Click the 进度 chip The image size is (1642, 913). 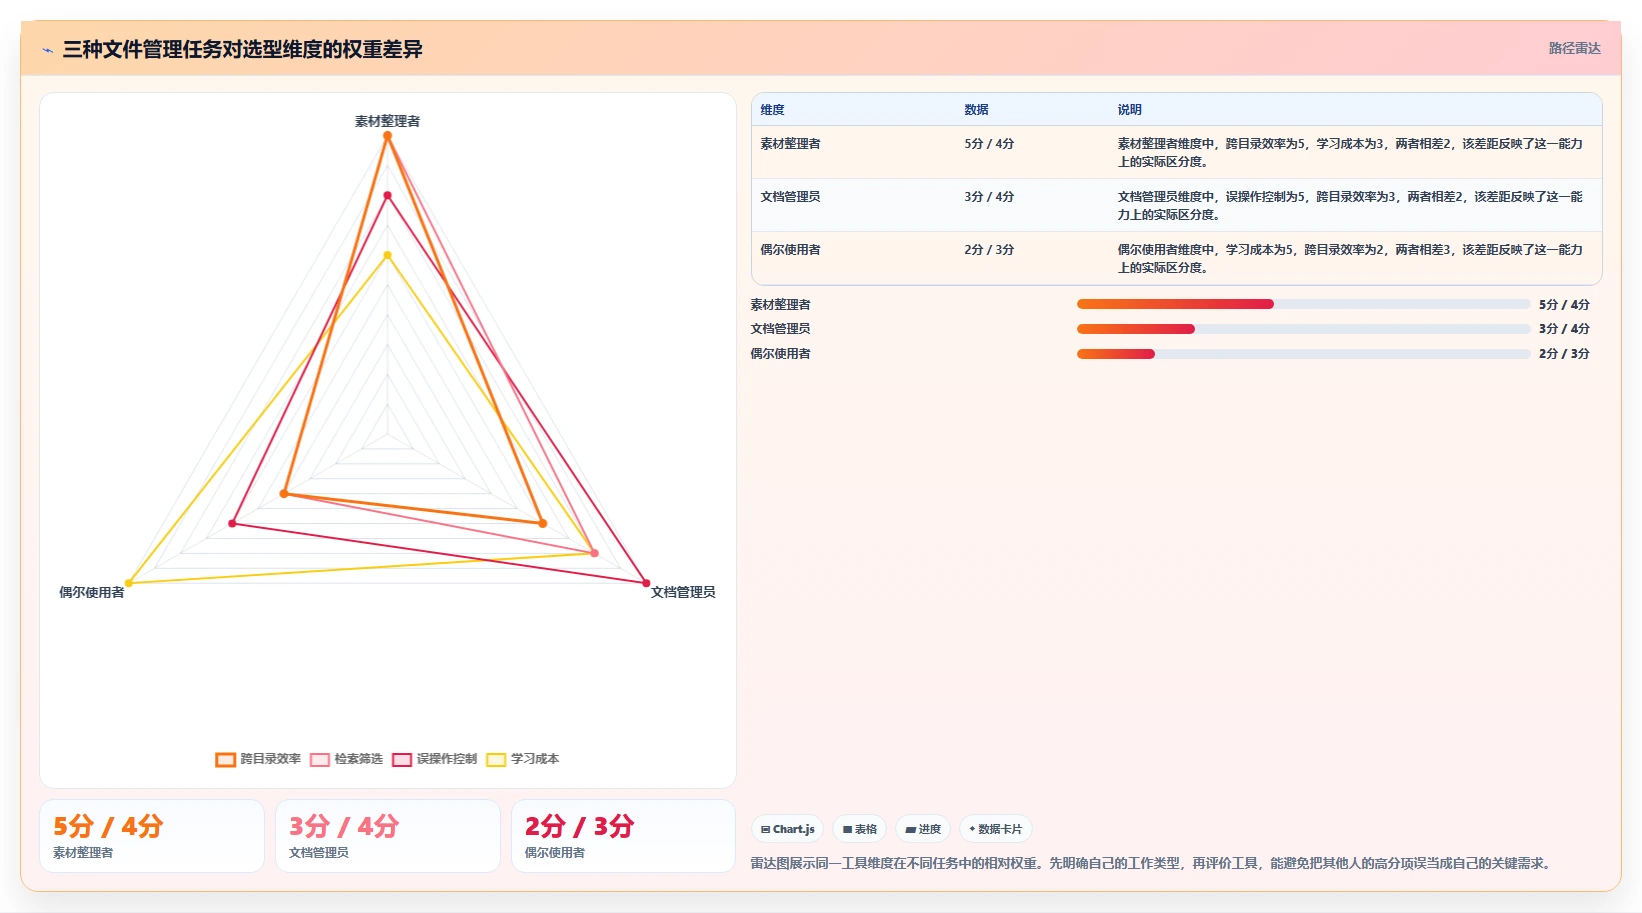(x=923, y=829)
